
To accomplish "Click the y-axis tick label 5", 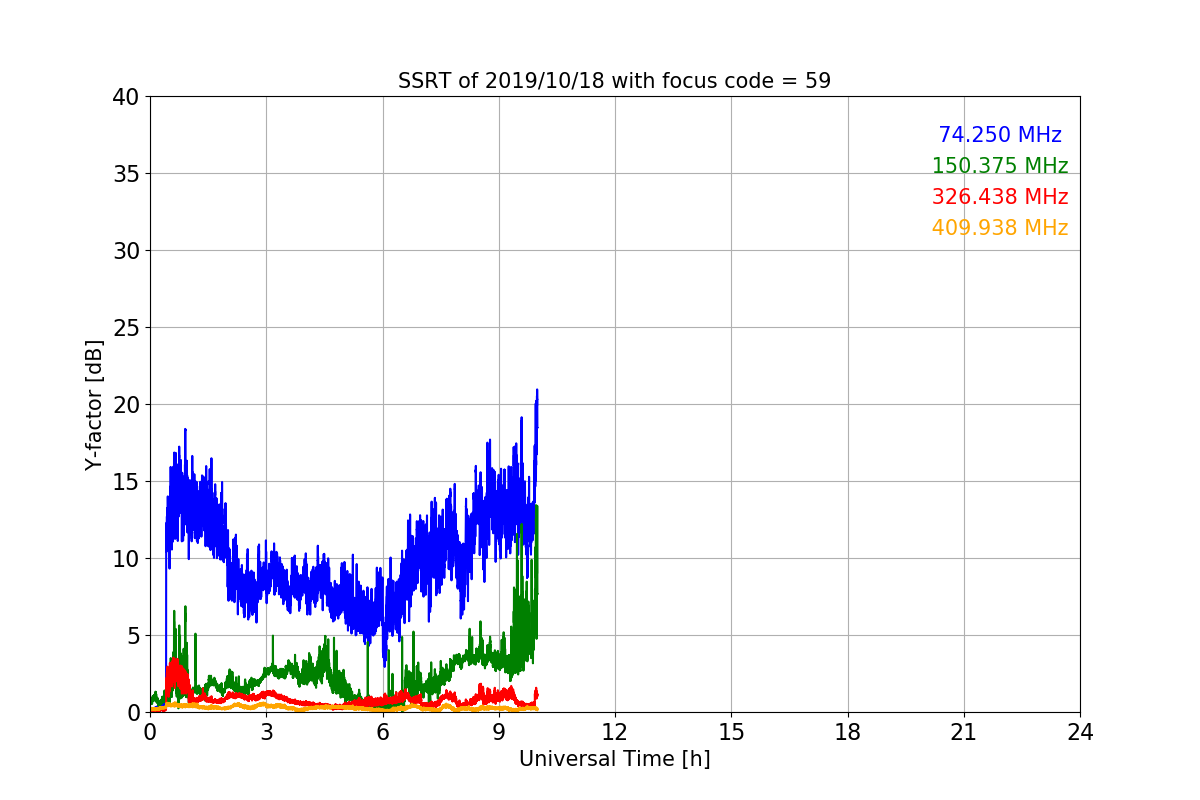I will (134, 636).
